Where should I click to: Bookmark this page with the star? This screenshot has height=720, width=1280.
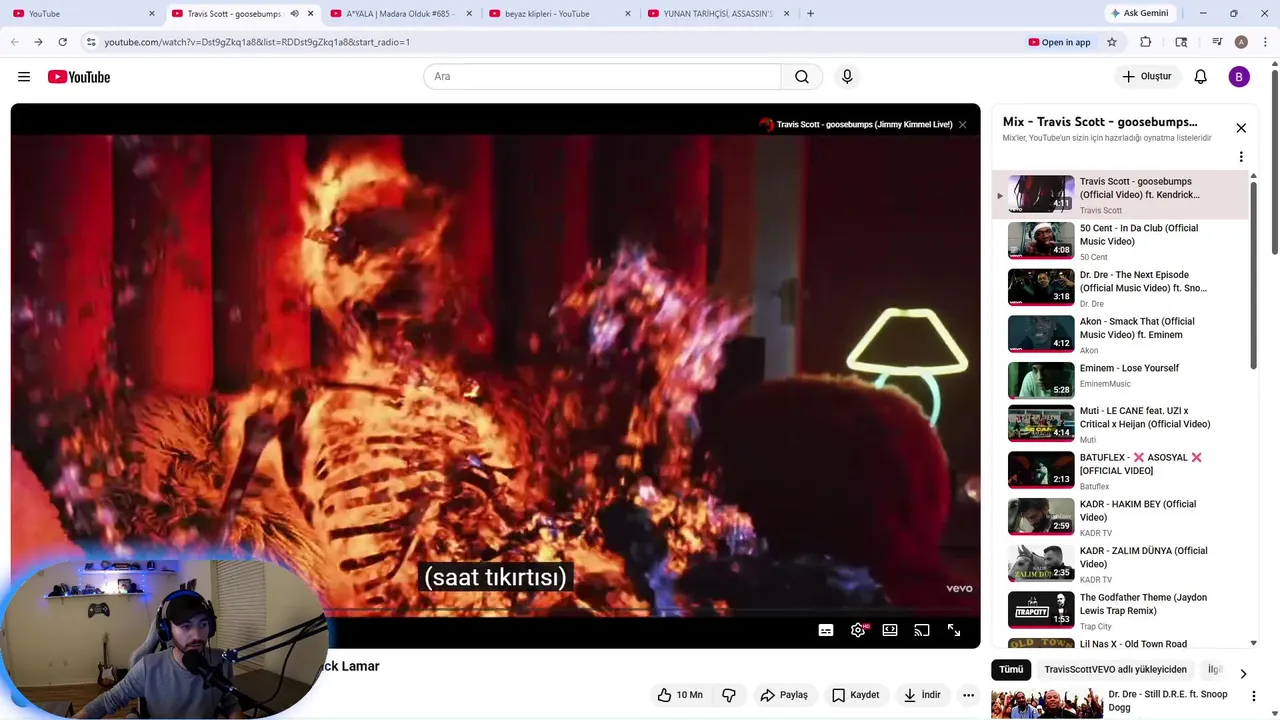click(1111, 42)
